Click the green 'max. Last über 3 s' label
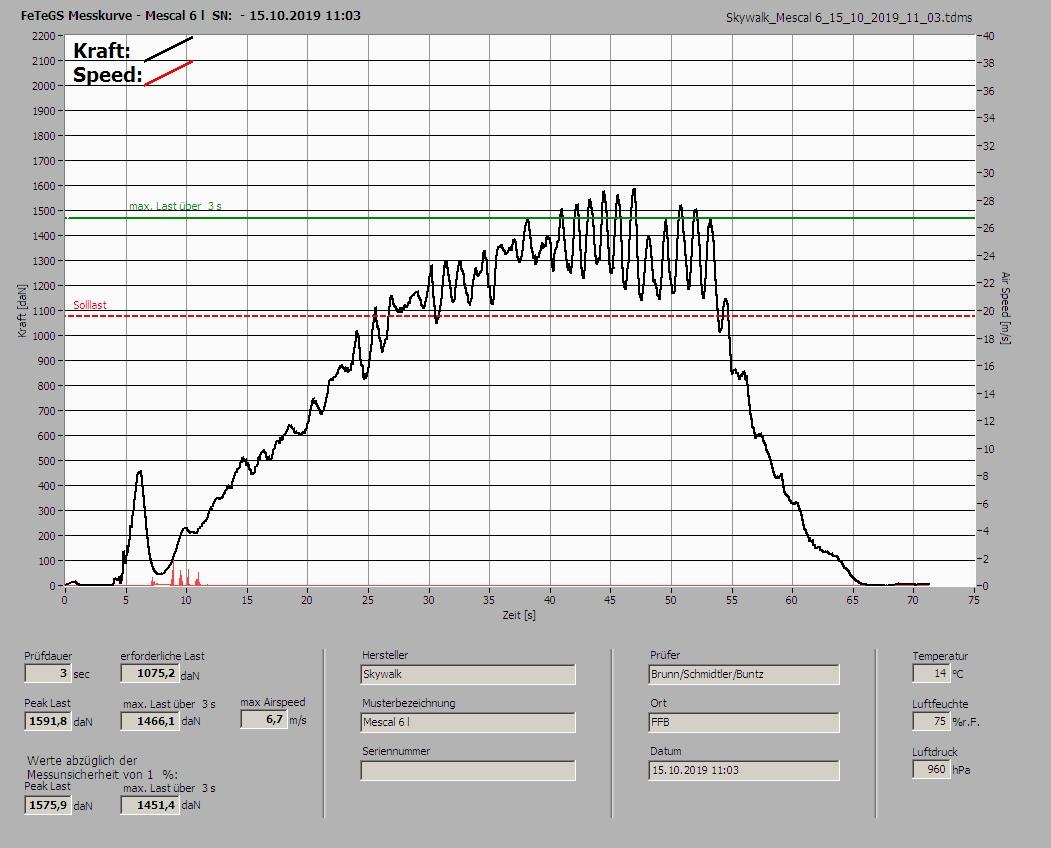Viewport: 1051px width, 848px height. [176, 206]
